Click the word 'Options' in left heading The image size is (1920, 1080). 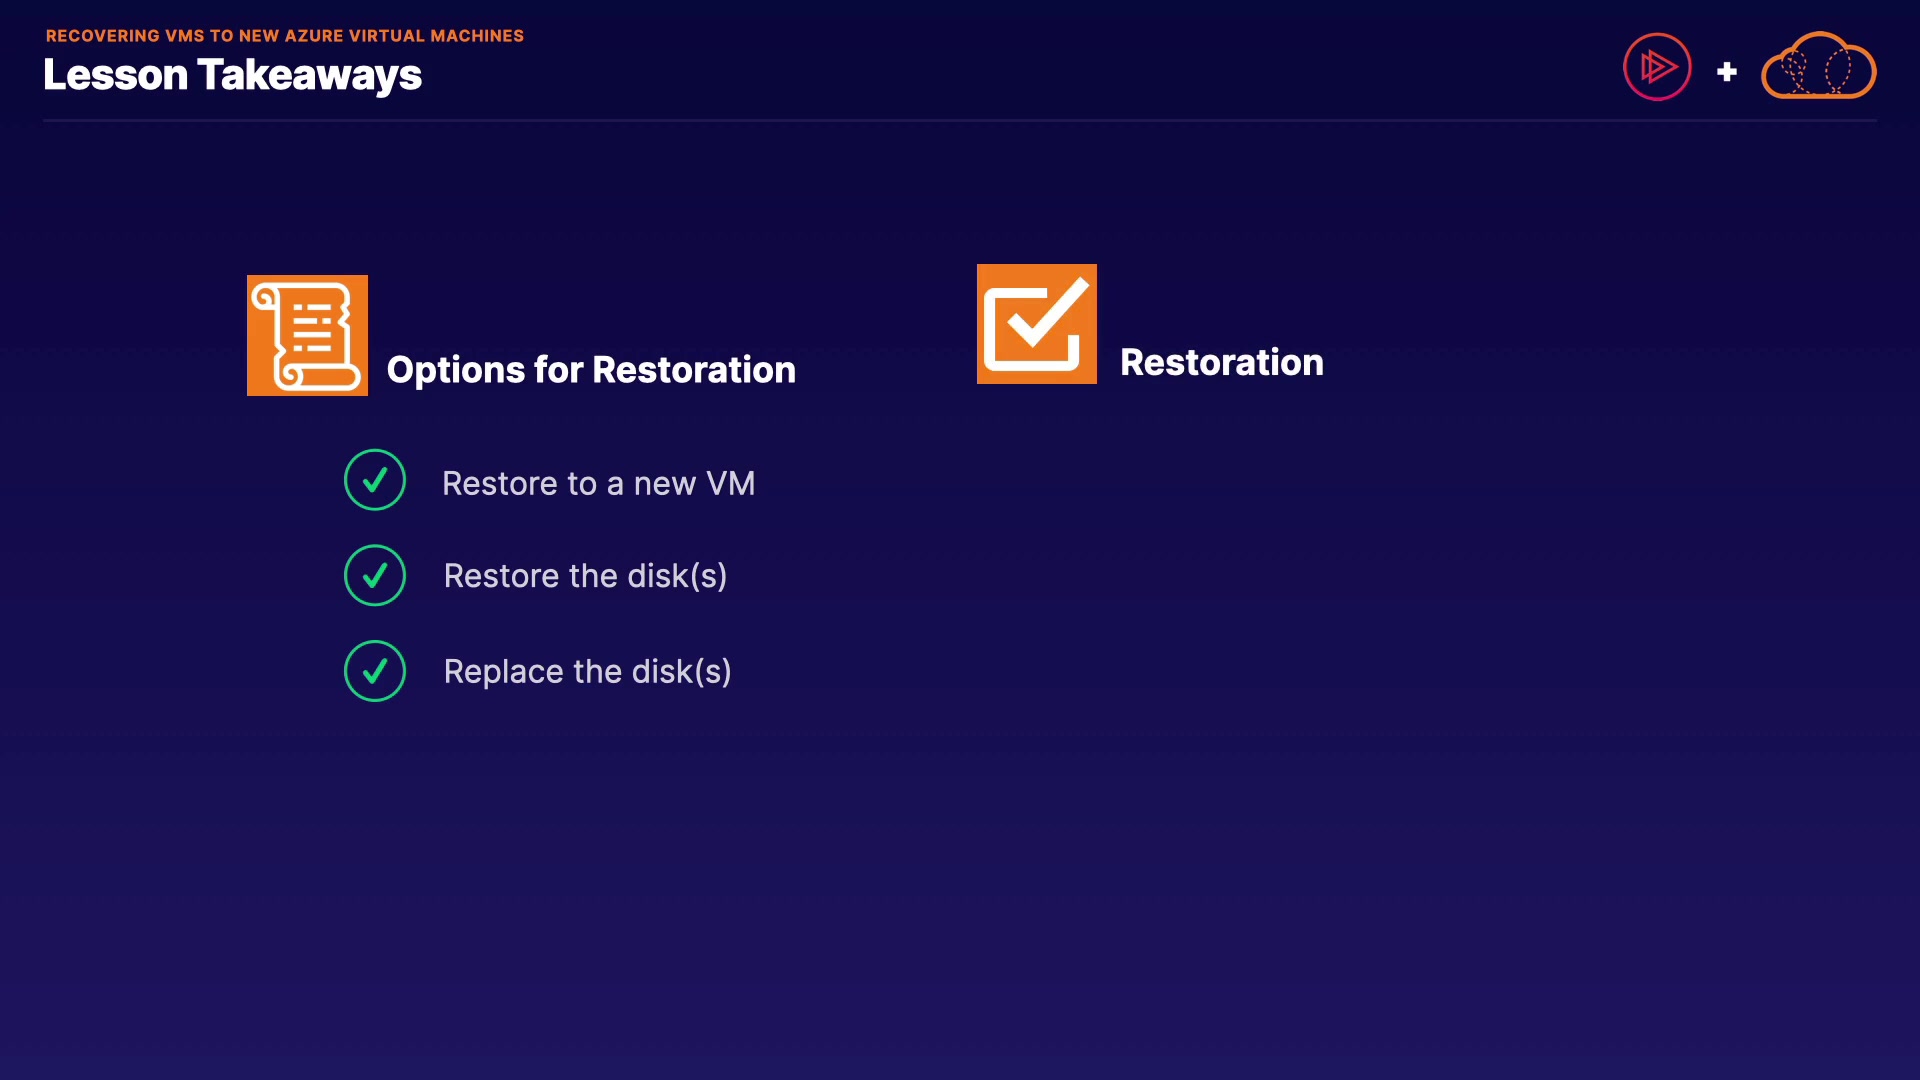click(455, 370)
